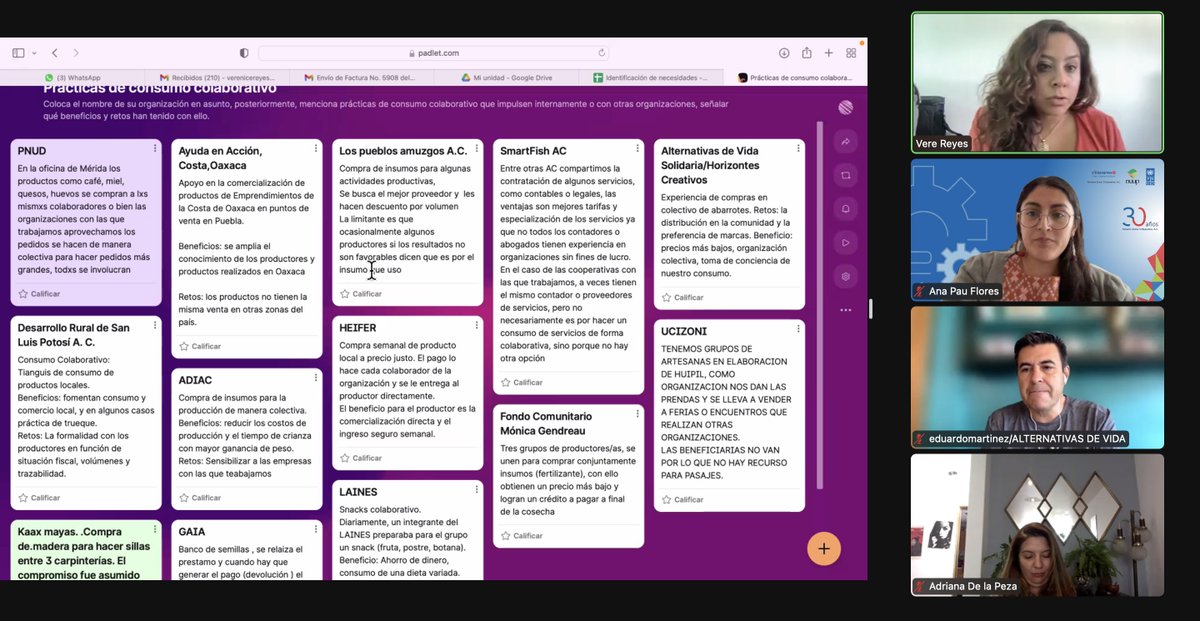The width and height of the screenshot is (1200, 621).
Task: Click eduardomartinez muted microphone icon
Action: (920, 439)
